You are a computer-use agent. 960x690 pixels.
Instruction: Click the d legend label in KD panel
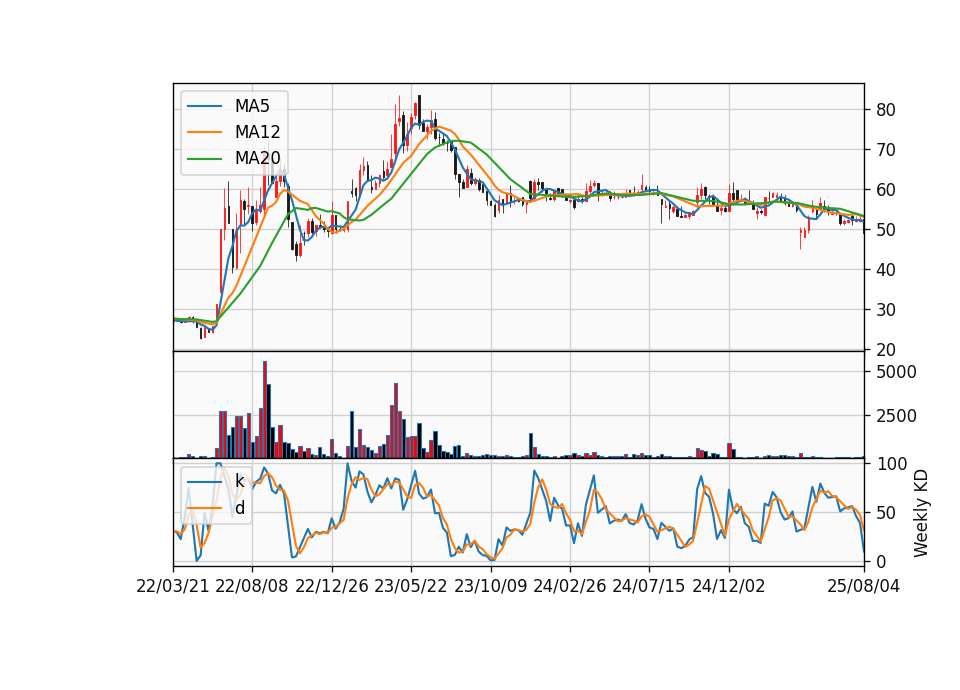pos(239,508)
